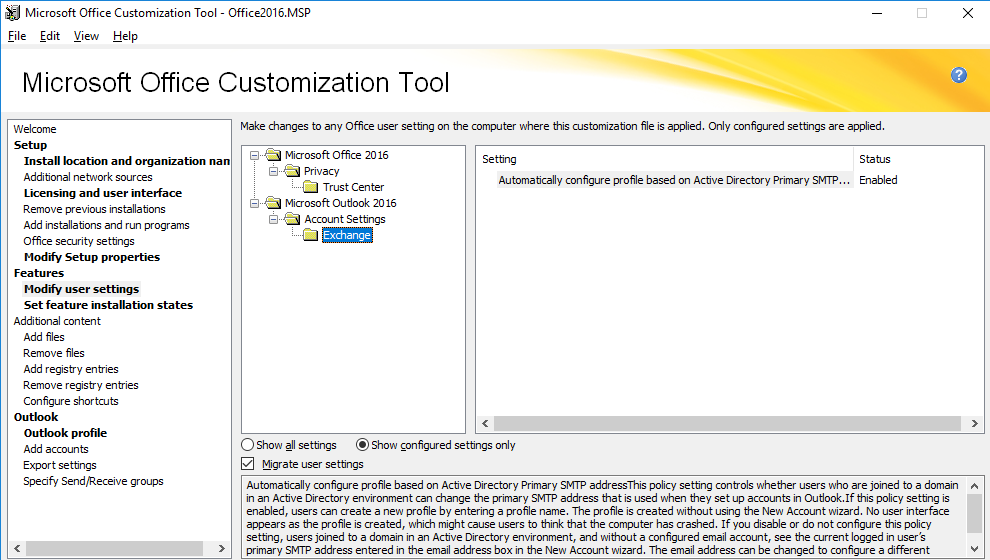The image size is (990, 560).
Task: Open Add installations and run programs
Action: [x=106, y=225]
